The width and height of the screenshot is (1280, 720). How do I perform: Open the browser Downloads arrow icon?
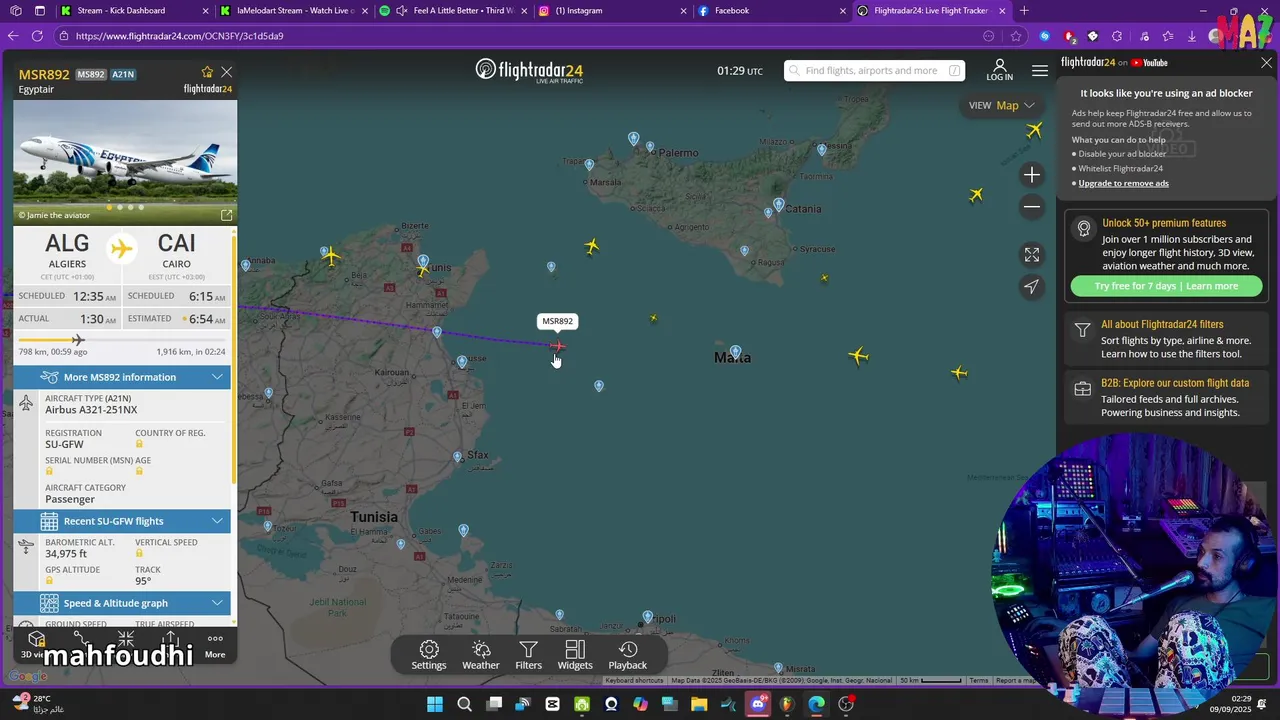[1191, 36]
